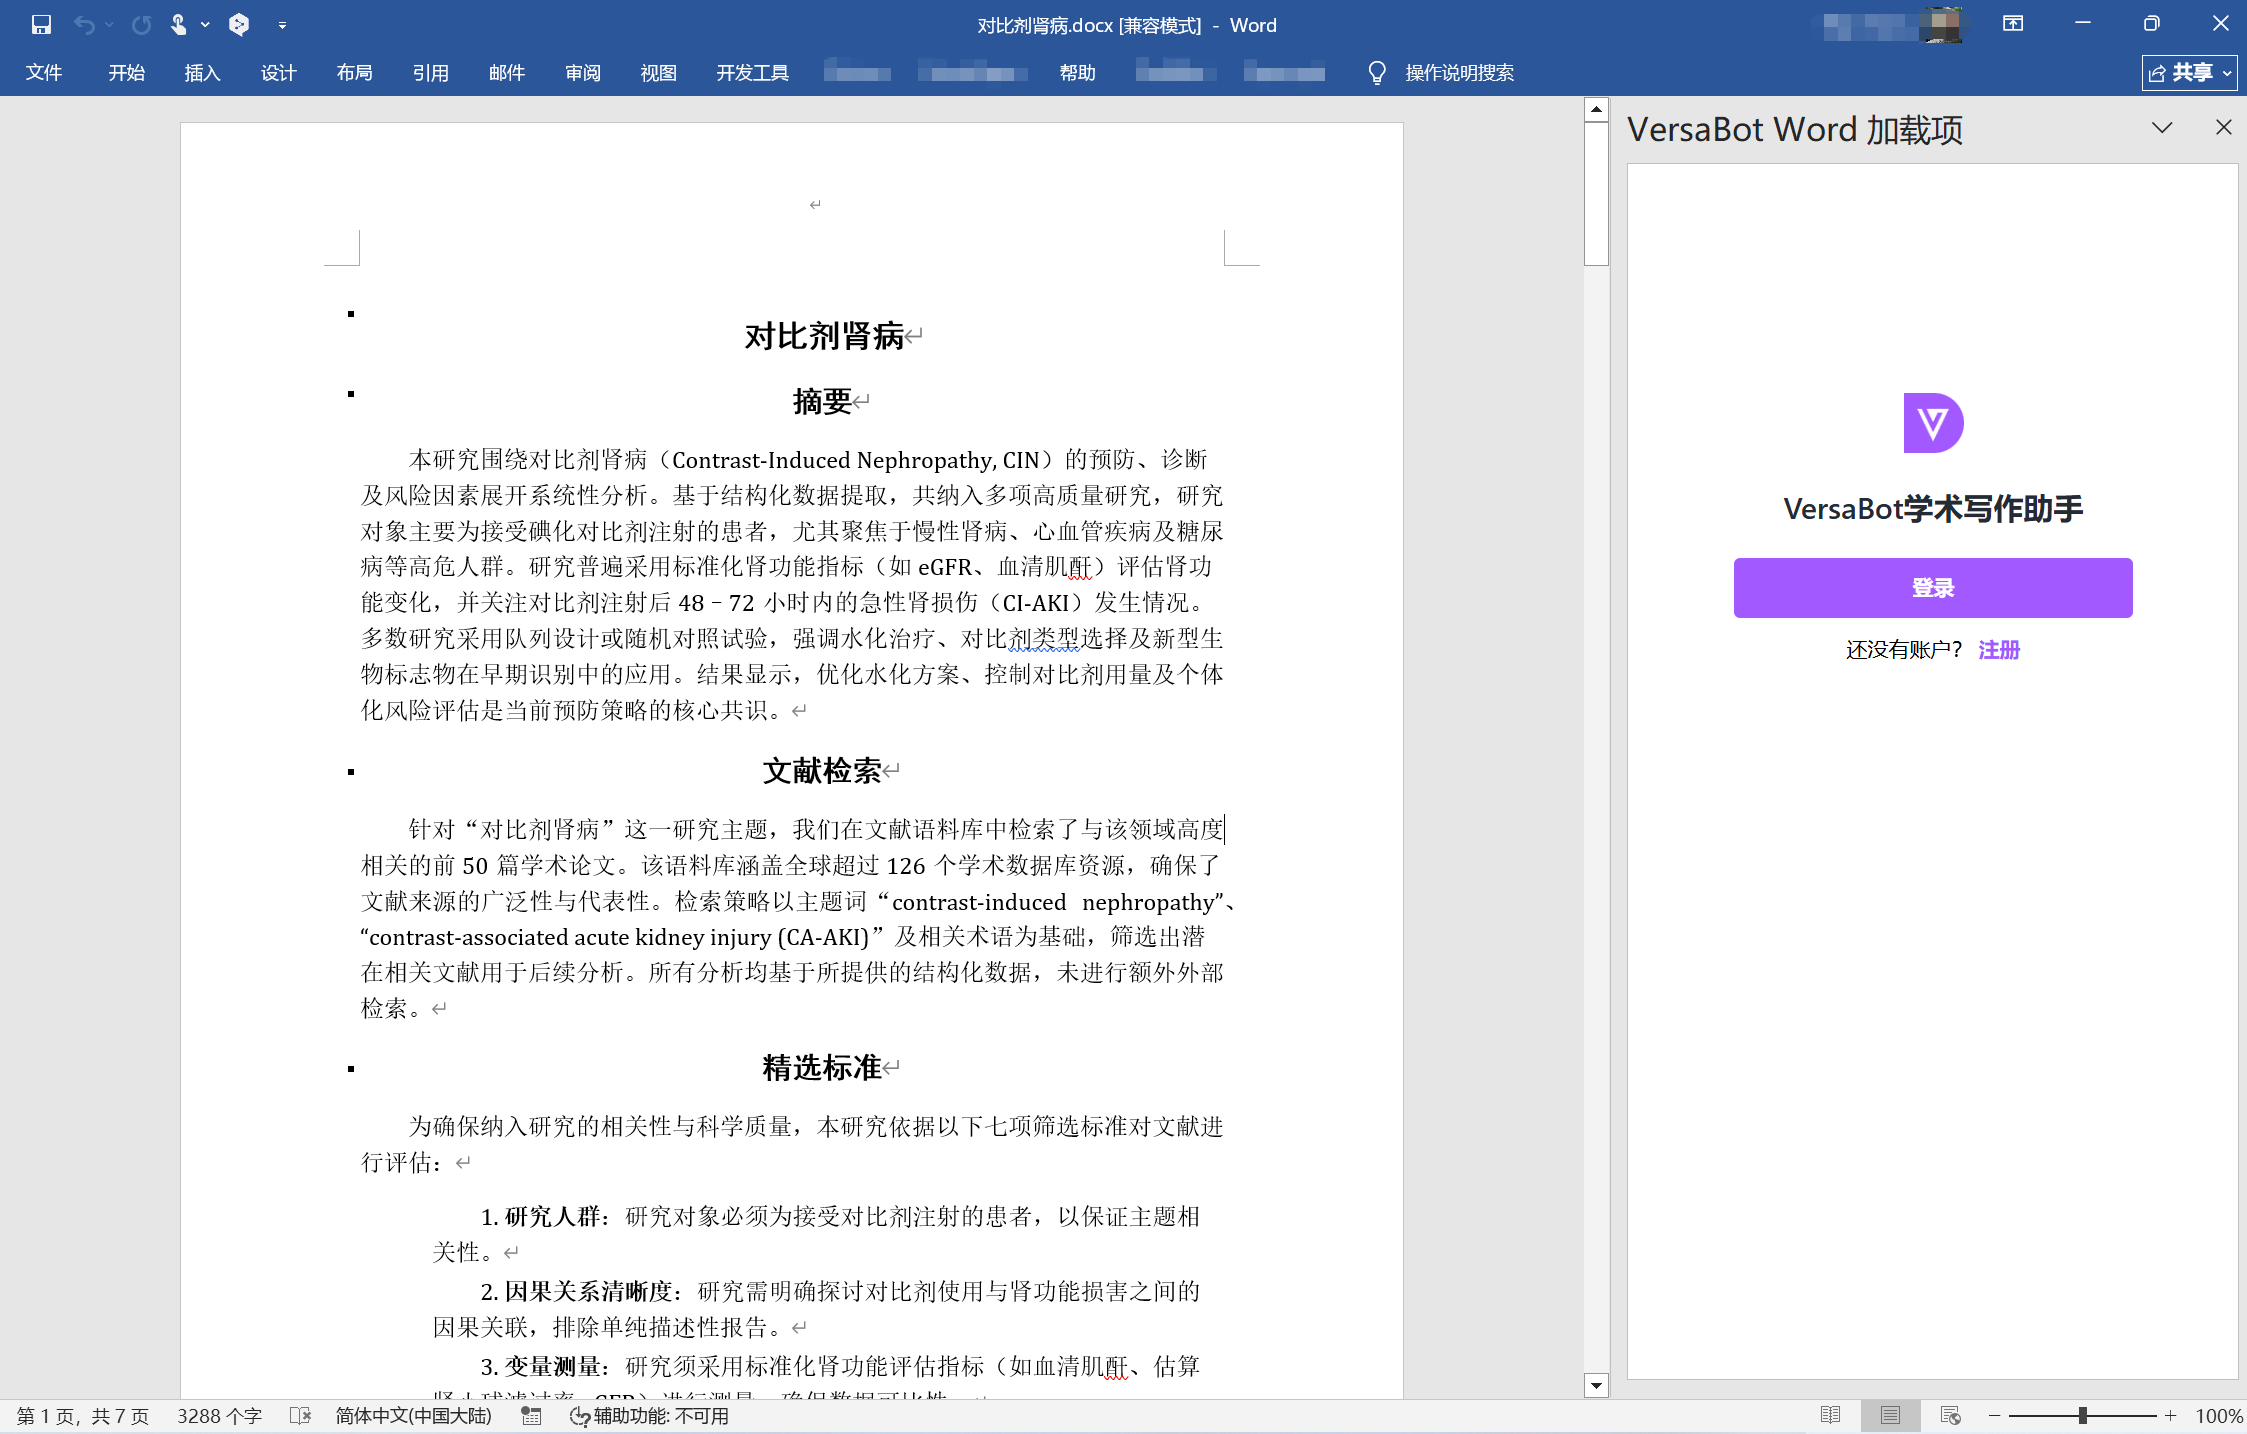Switch to Read Mode in the status bar
This screenshot has height=1434, width=2247.
coord(1831,1415)
